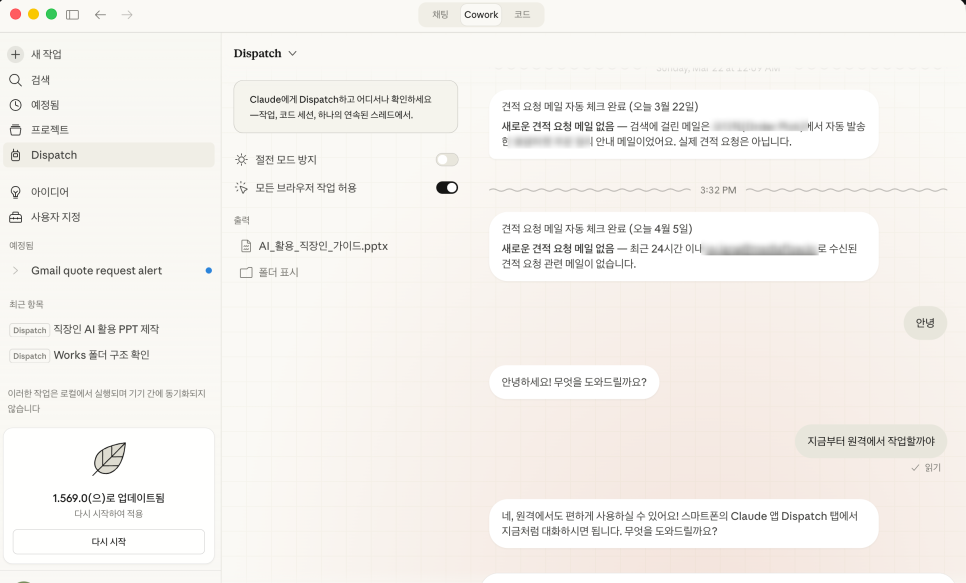Open 검색 magnifier icon in sidebar

tap(15, 80)
